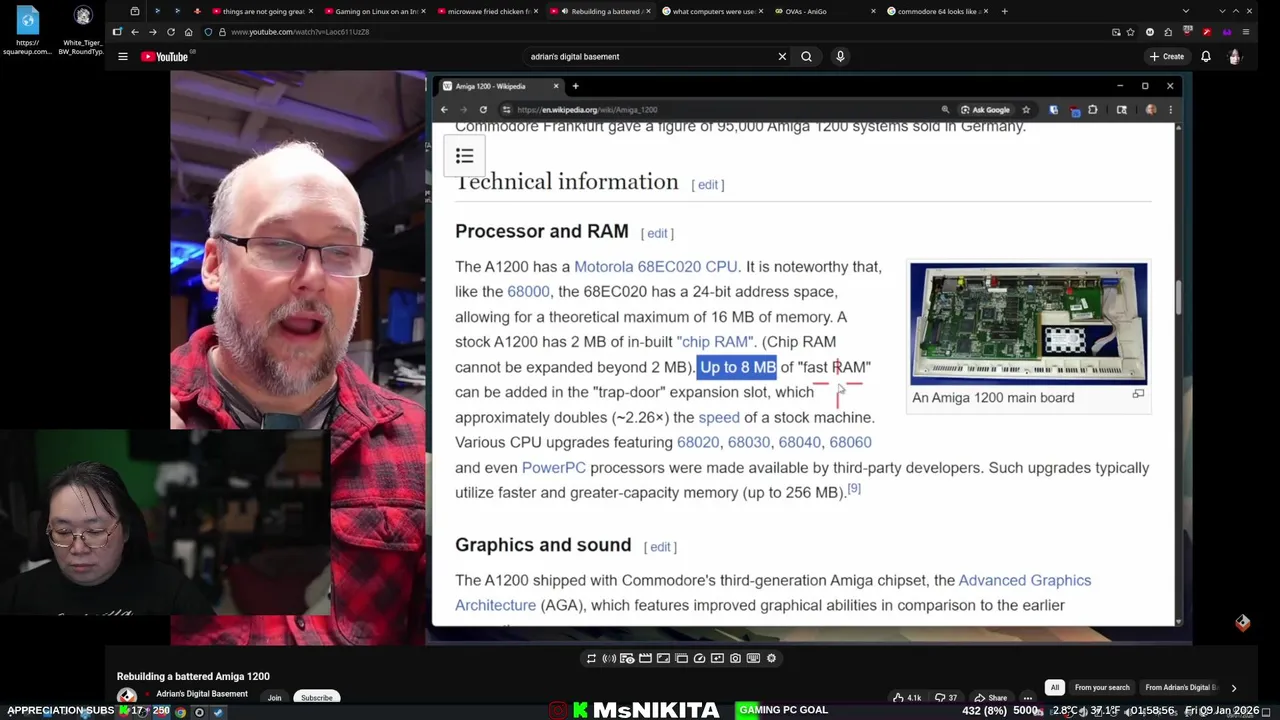
Task: Bookmark the Wikipedia page with star icon
Action: click(x=1026, y=110)
